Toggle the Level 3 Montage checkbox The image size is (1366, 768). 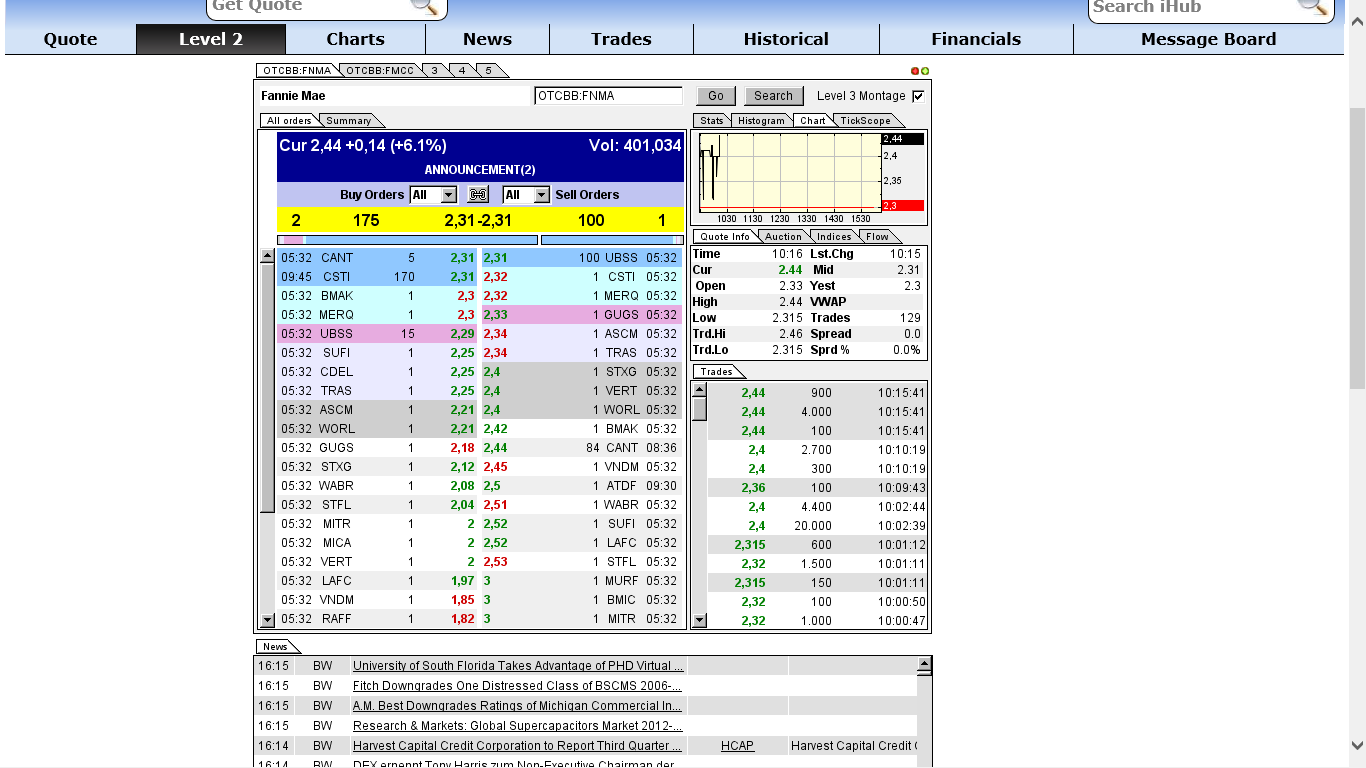(x=918, y=96)
